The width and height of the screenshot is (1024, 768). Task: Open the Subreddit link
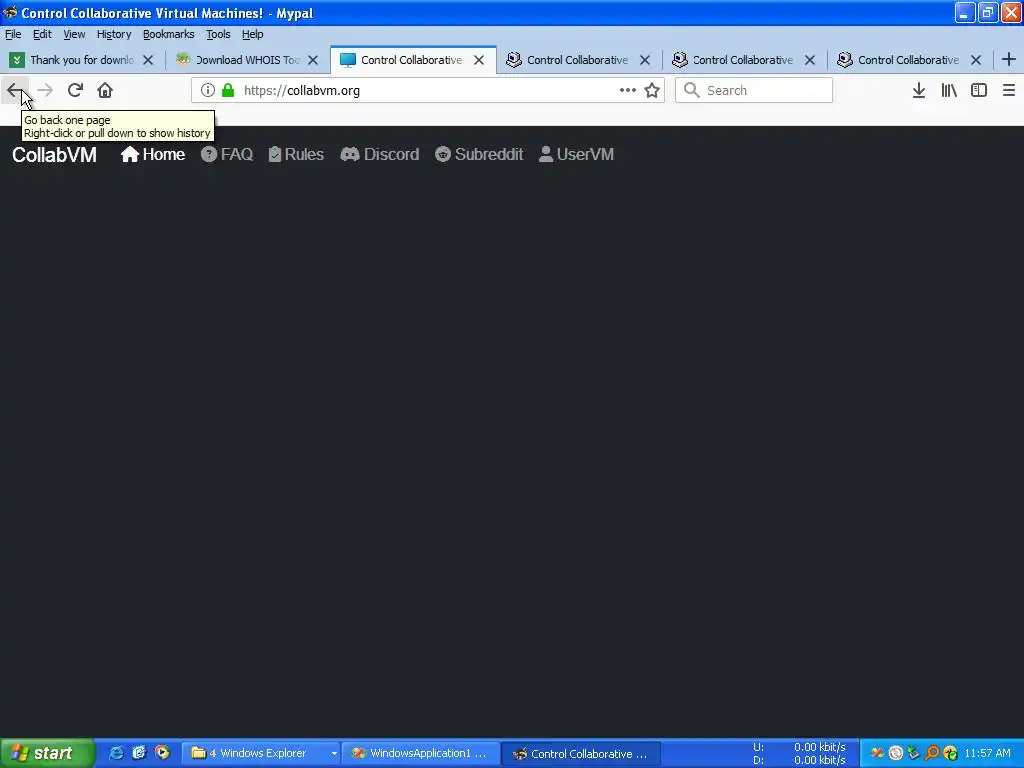tap(479, 154)
